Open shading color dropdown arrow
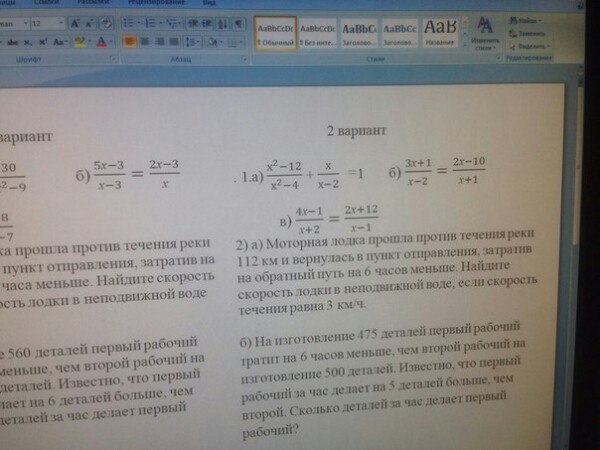Image resolution: width=600 pixels, height=450 pixels. 222,42
